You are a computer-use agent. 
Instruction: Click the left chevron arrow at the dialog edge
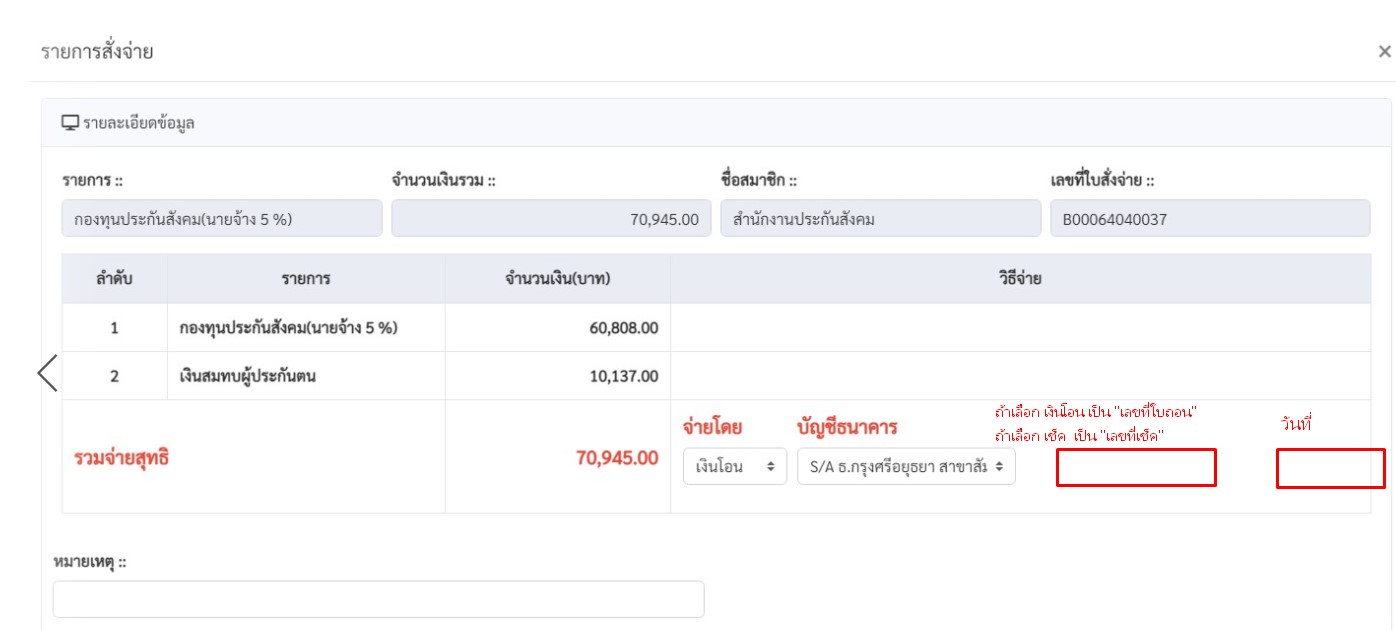[47, 372]
